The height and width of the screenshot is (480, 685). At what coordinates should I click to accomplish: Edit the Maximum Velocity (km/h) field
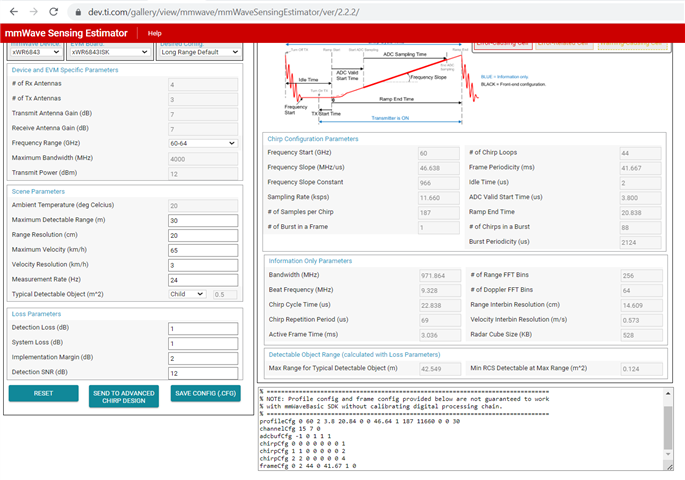(203, 250)
